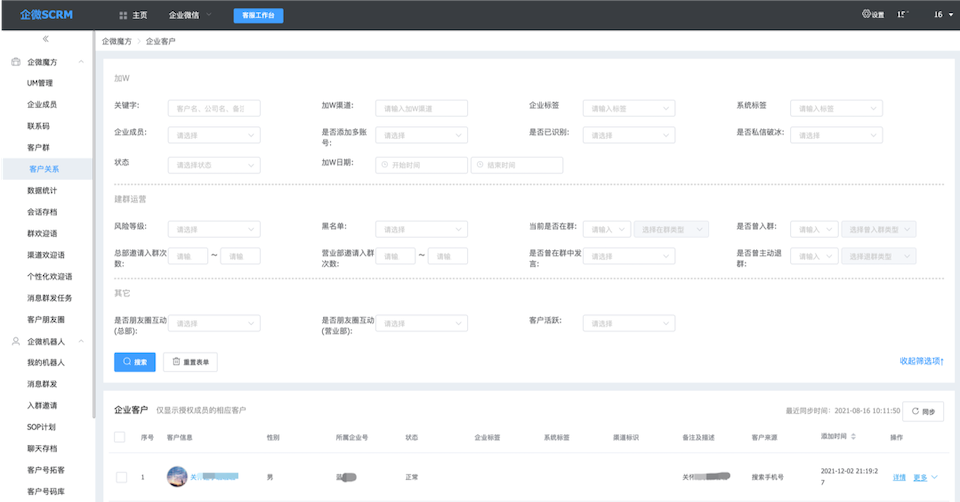Expand the 风险等级 dropdown

click(x=213, y=229)
